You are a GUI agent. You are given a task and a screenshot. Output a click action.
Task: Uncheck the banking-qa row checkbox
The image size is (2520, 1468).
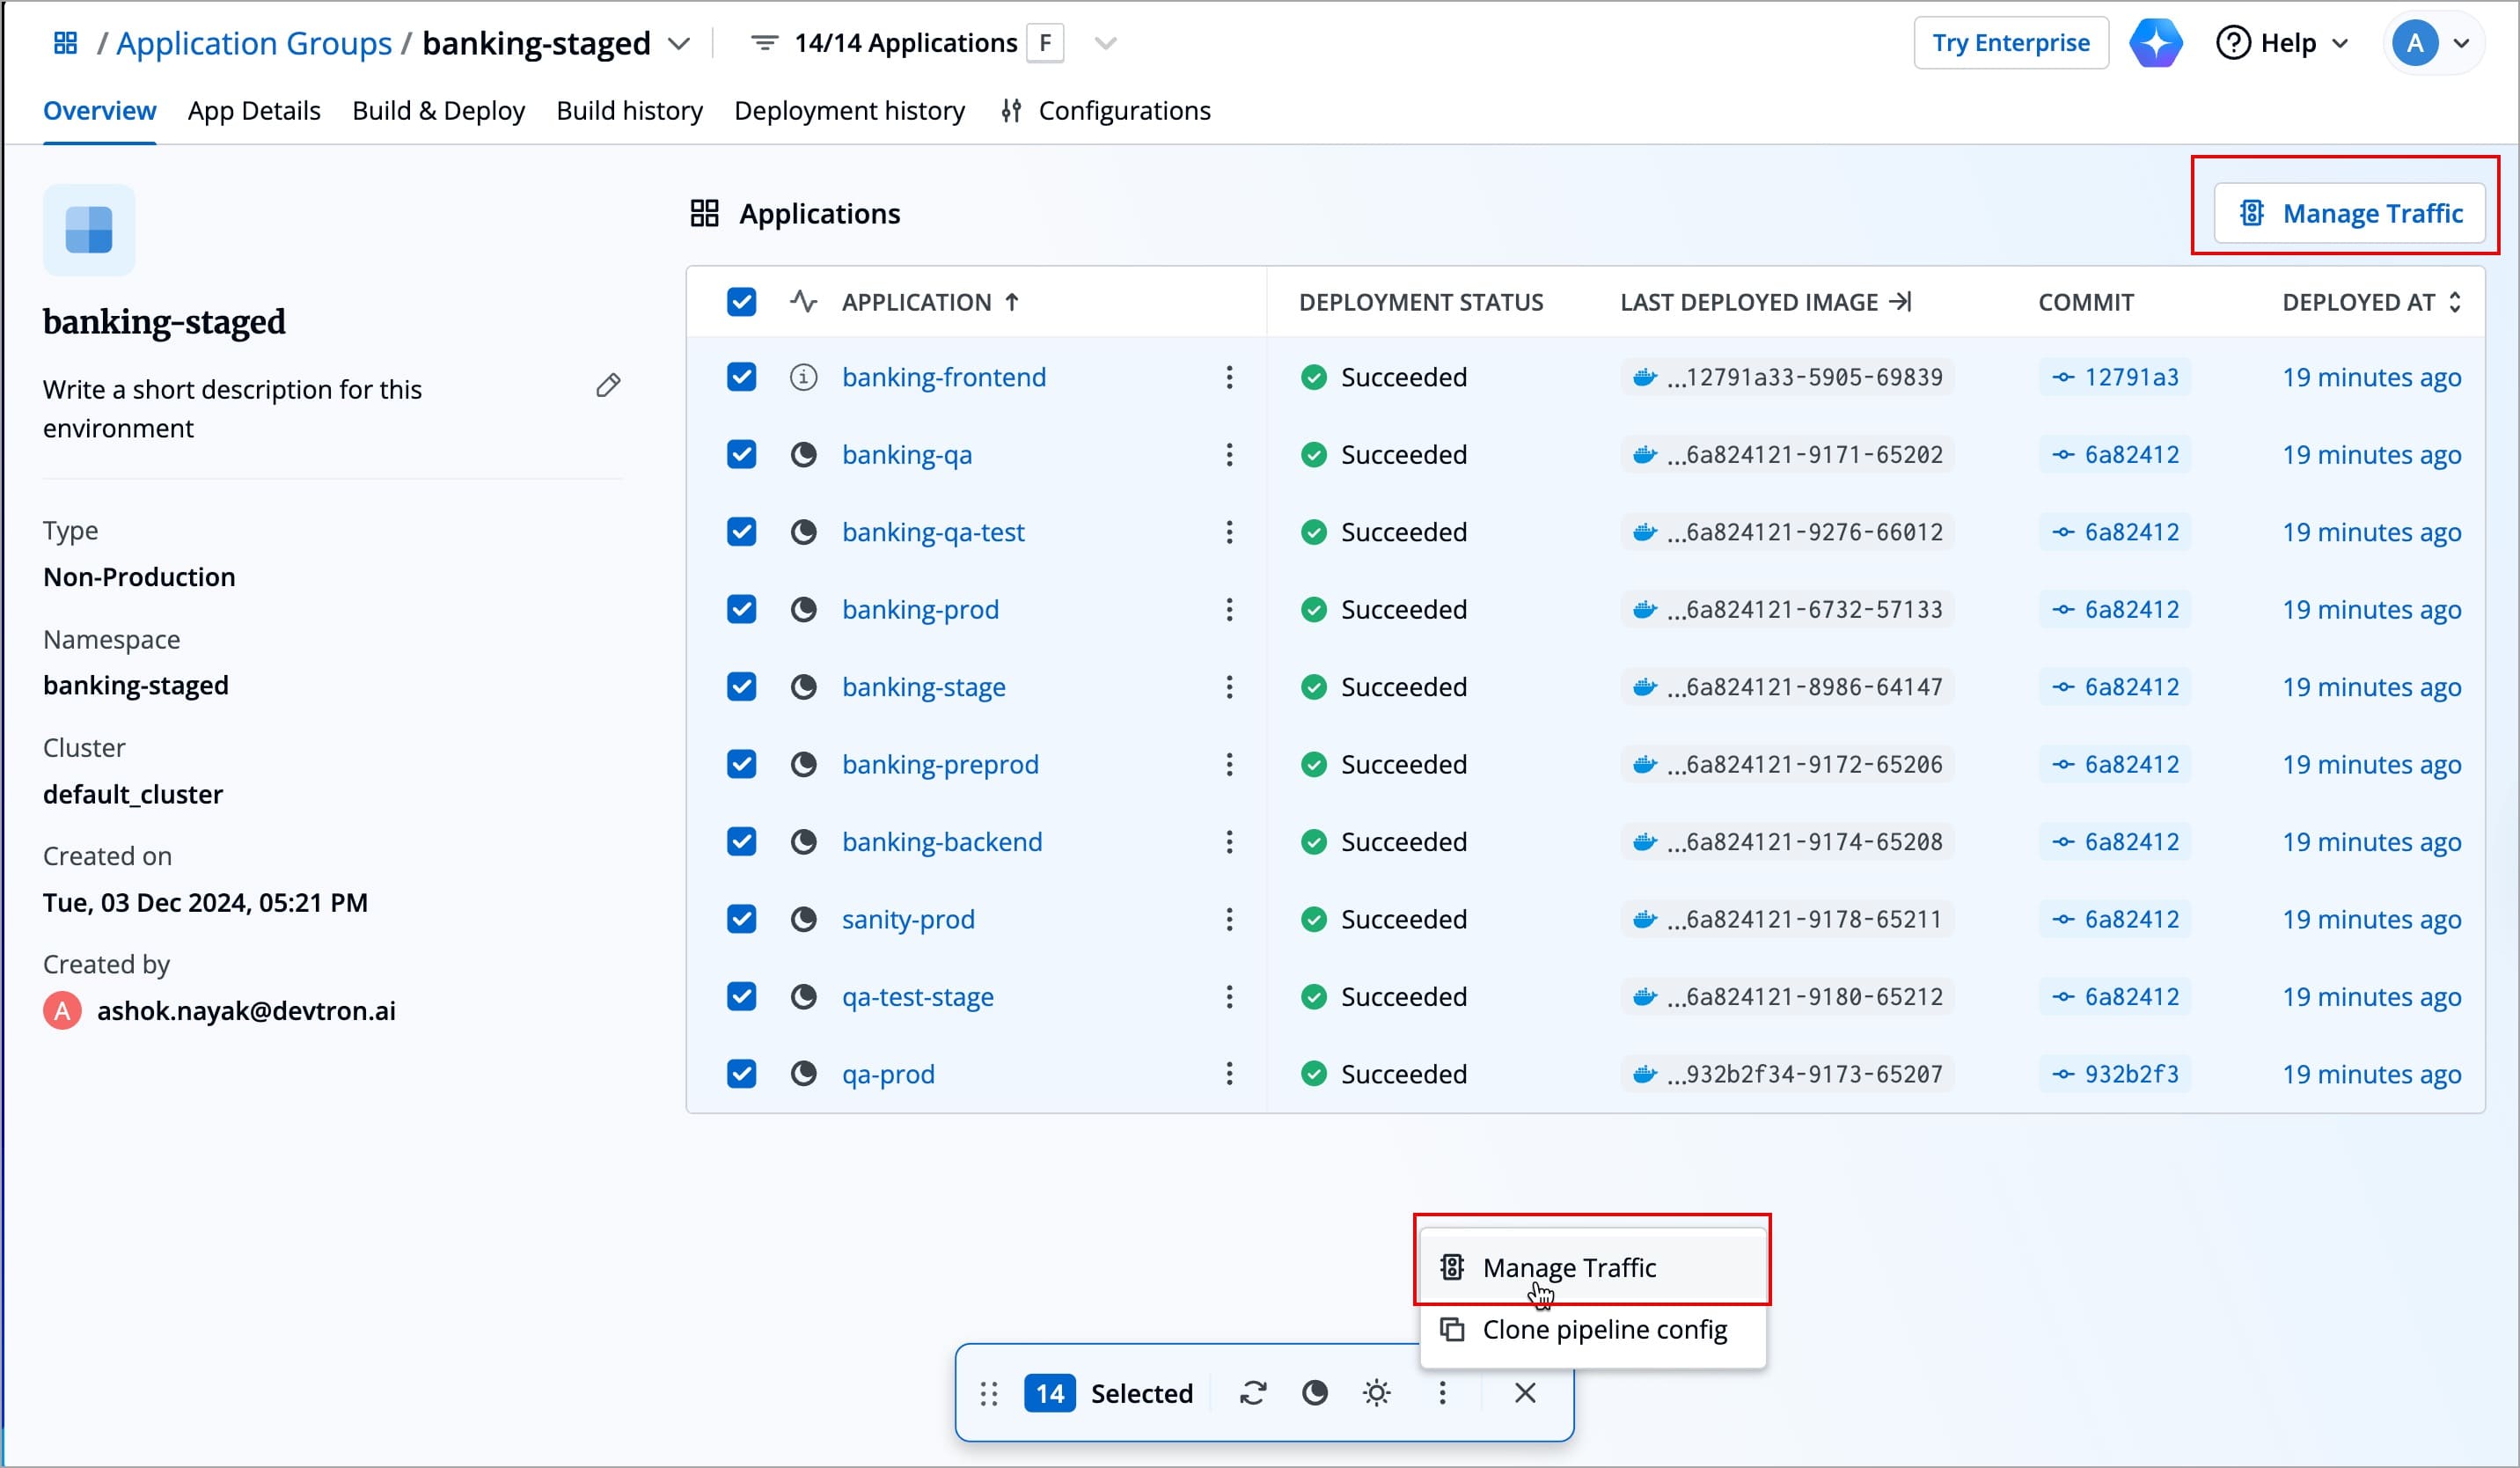pos(741,455)
